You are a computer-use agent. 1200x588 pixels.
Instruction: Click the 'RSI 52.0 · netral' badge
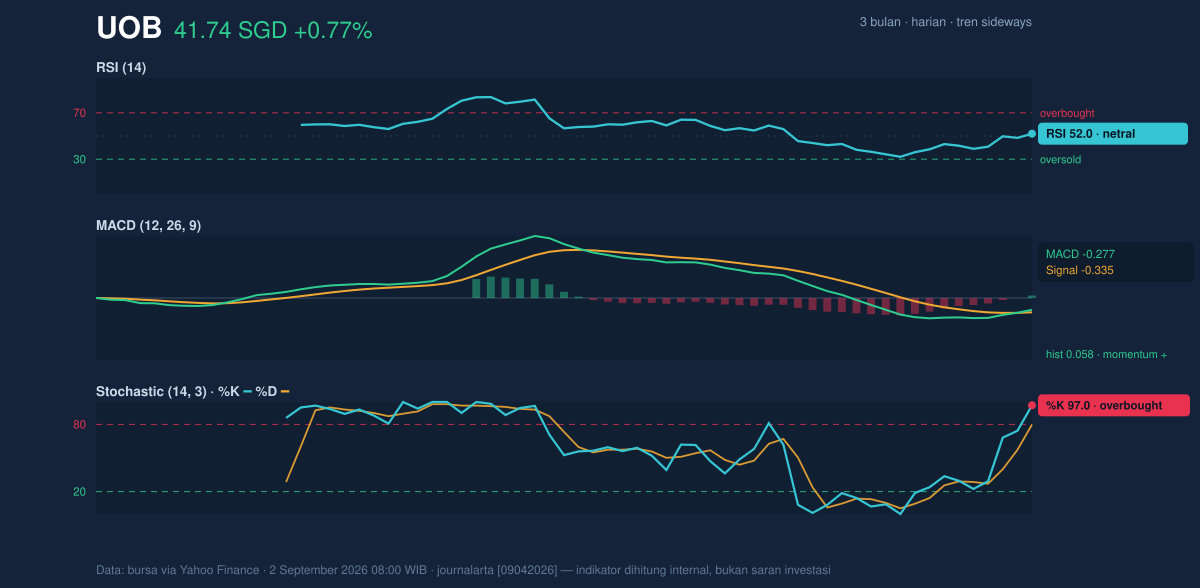[x=1113, y=133]
